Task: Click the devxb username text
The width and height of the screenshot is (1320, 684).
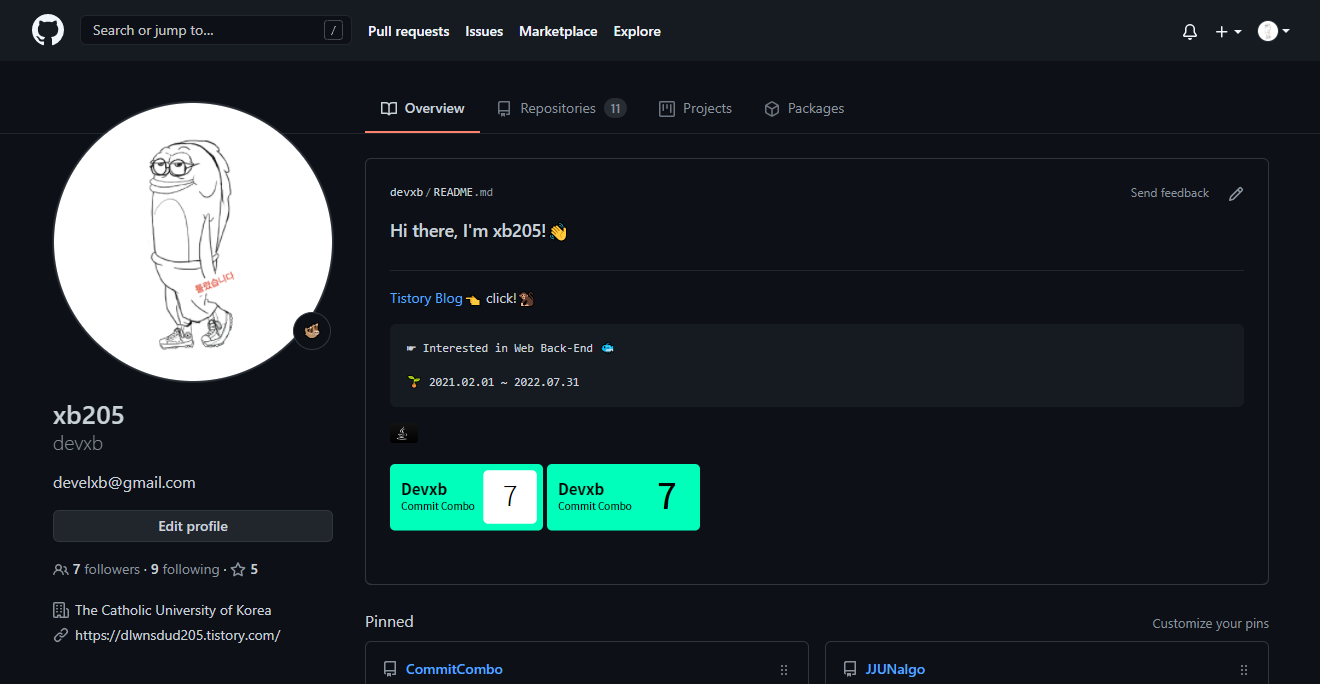Action: (78, 444)
